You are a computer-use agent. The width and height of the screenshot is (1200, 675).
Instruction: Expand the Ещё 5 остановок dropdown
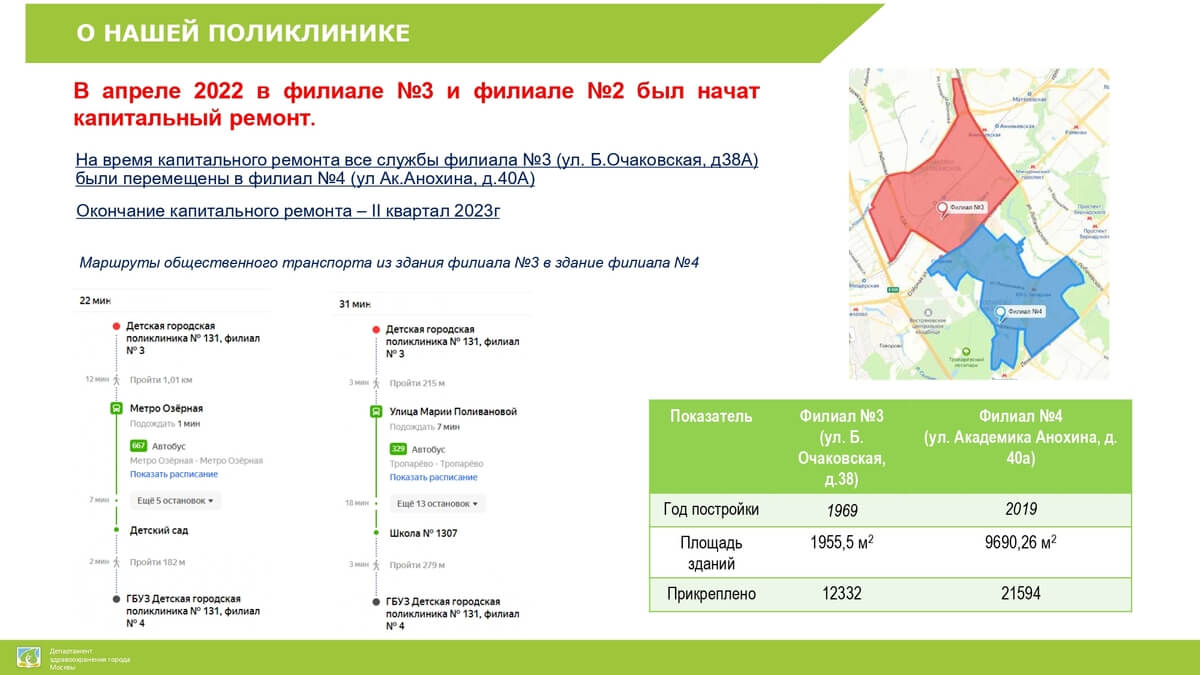tap(175, 500)
